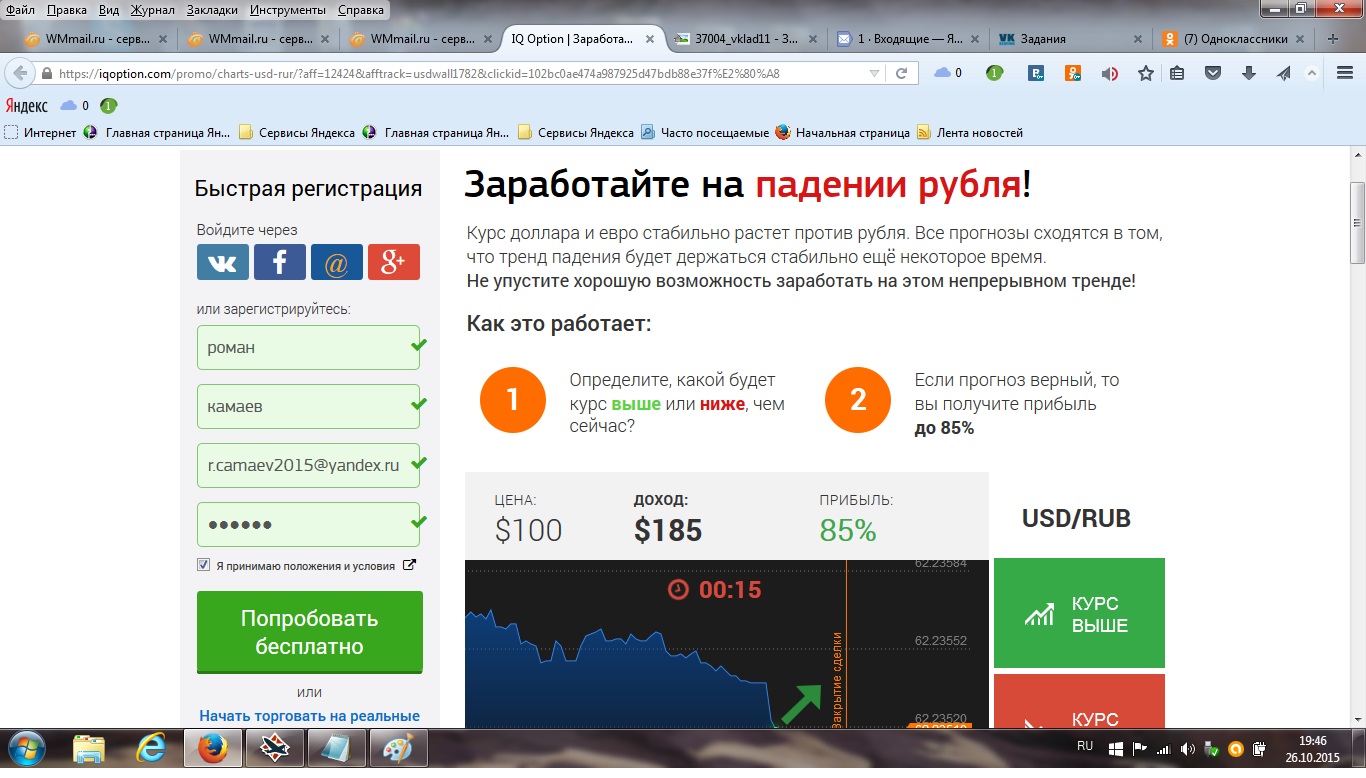Click the last name field containing камаев

tap(308, 406)
